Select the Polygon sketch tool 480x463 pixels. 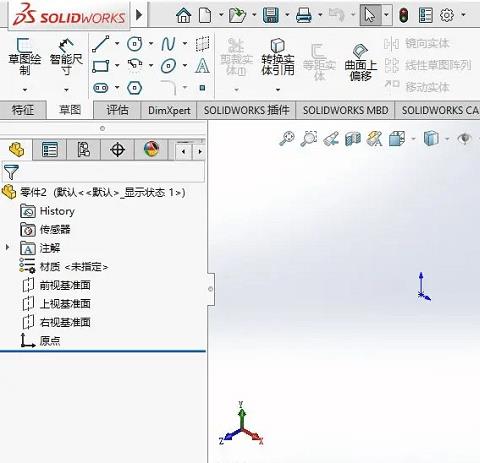coord(135,88)
